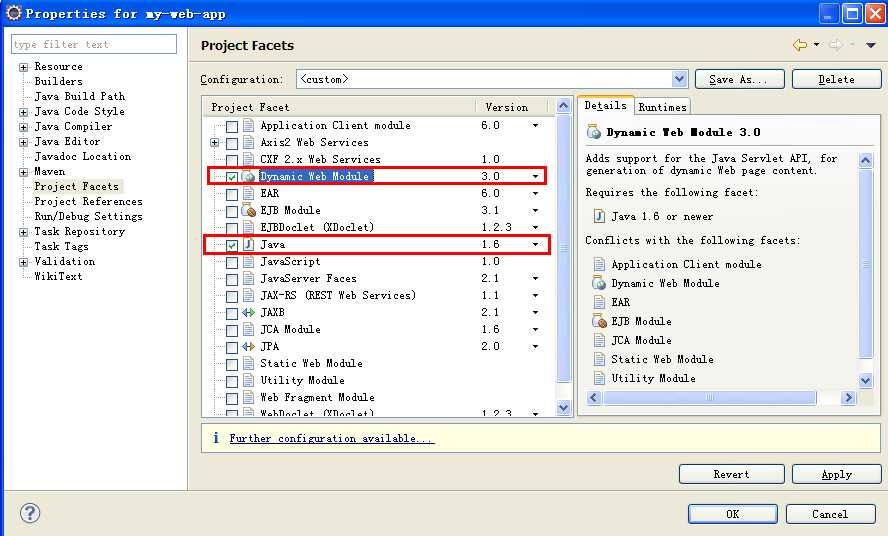Open Further configuration available link
888x536 pixels.
[332, 438]
